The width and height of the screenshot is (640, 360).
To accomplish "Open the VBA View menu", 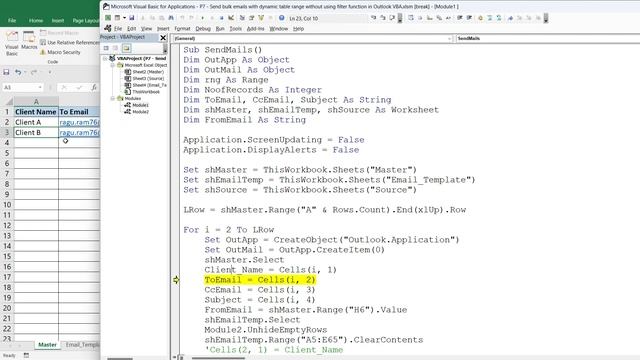I will (146, 29).
